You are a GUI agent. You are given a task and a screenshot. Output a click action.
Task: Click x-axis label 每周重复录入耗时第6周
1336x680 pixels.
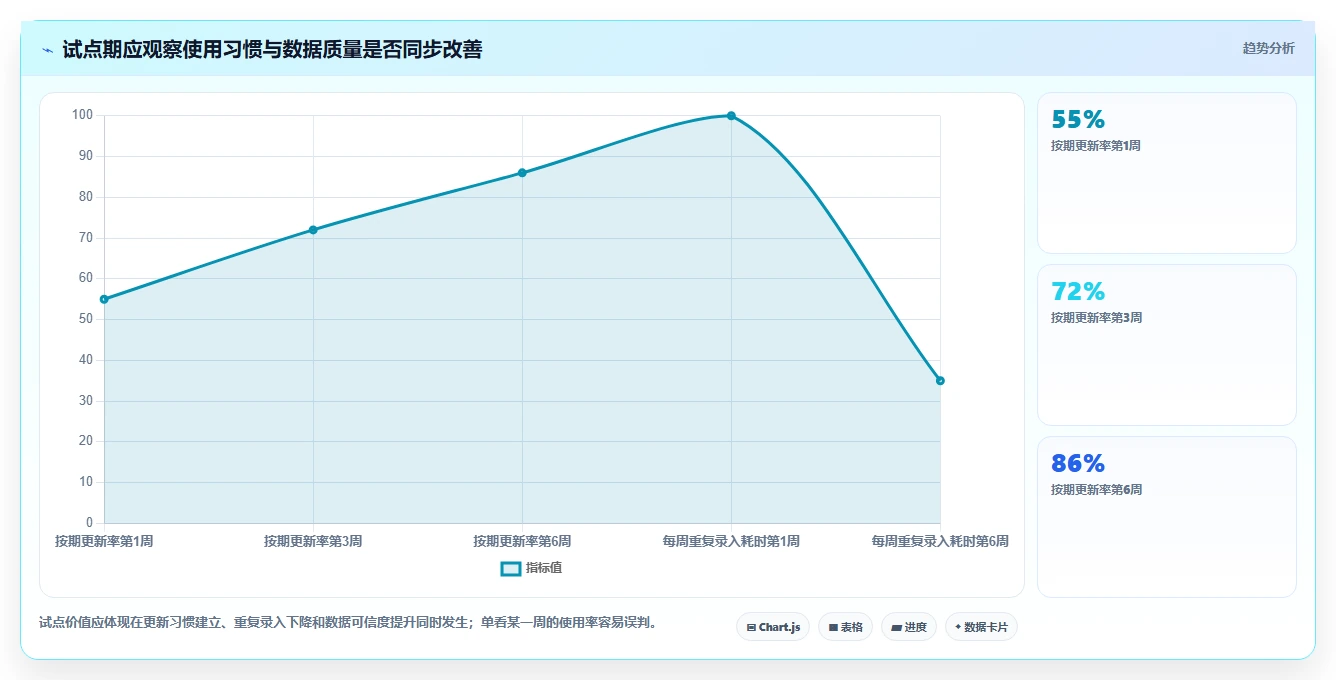click(940, 541)
